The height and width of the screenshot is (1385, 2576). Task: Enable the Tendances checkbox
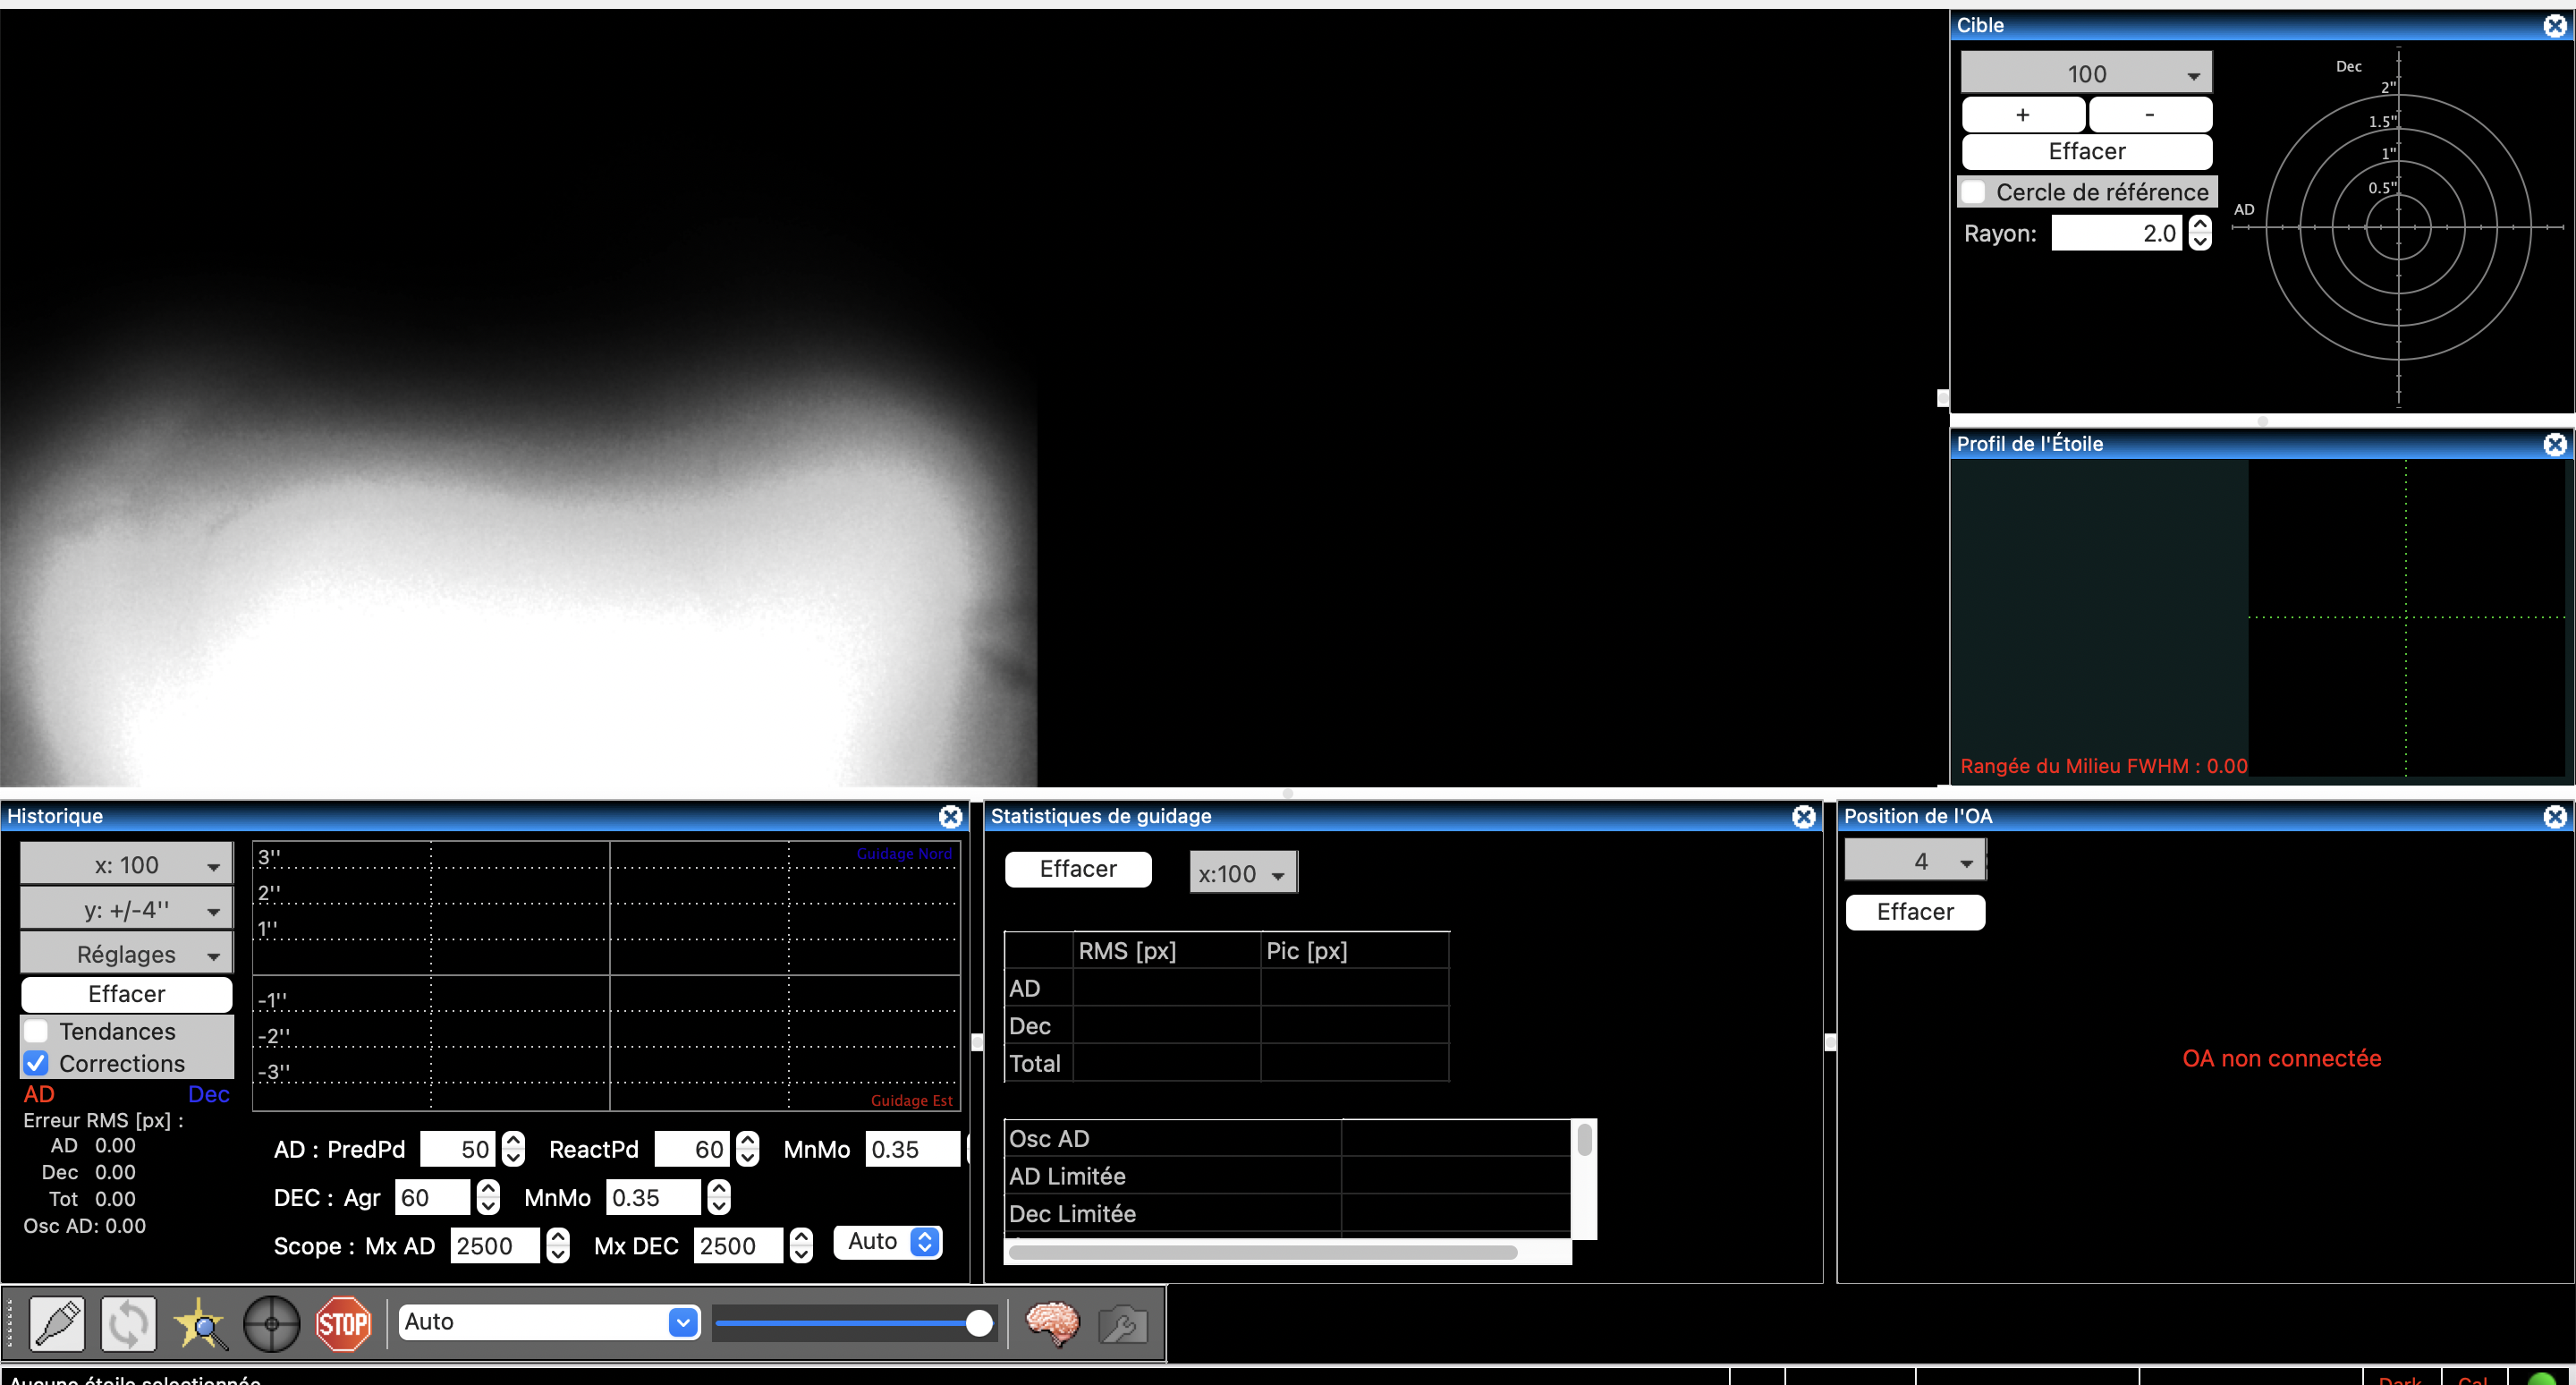[x=36, y=1030]
